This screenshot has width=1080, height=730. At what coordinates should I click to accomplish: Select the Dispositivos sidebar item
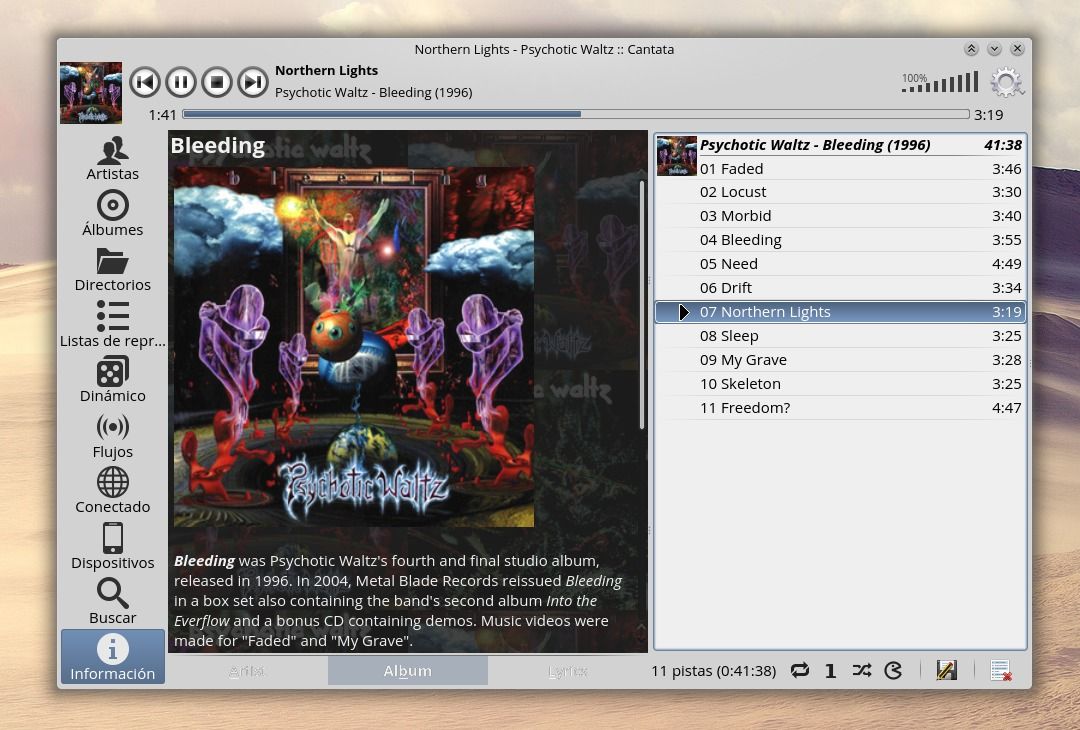(x=112, y=547)
